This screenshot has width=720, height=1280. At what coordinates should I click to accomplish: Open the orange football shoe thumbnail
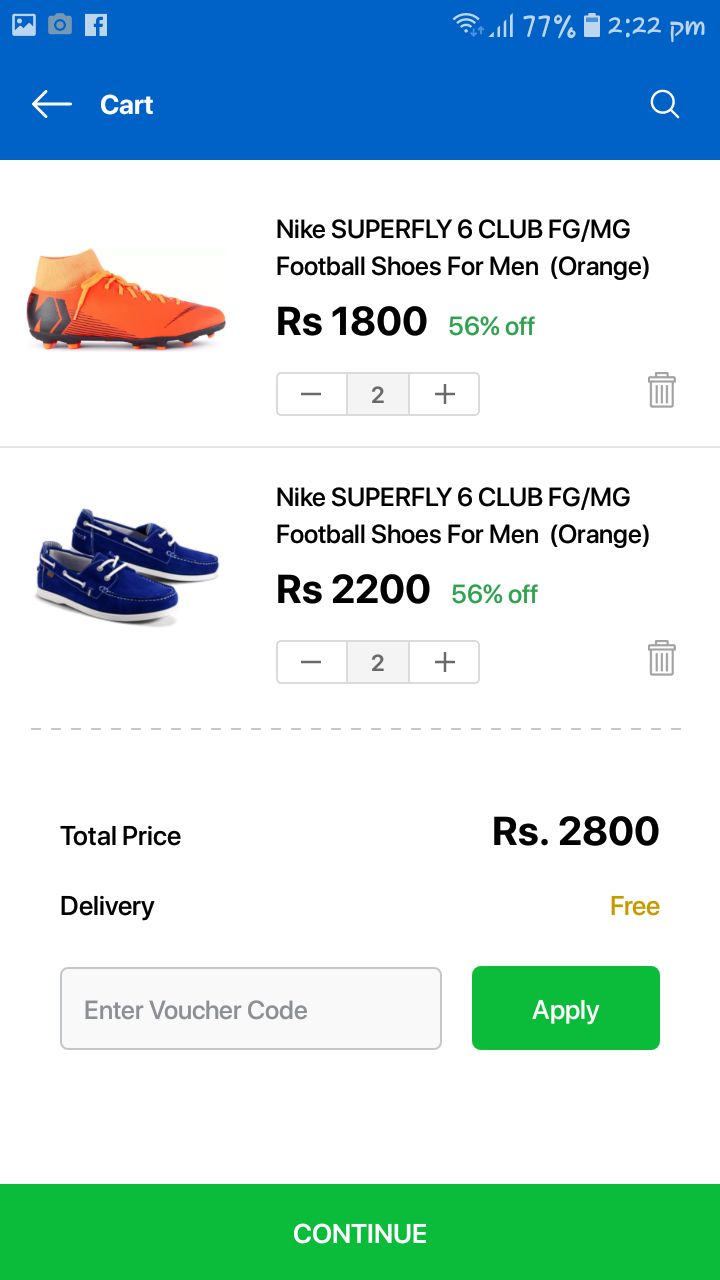point(126,298)
